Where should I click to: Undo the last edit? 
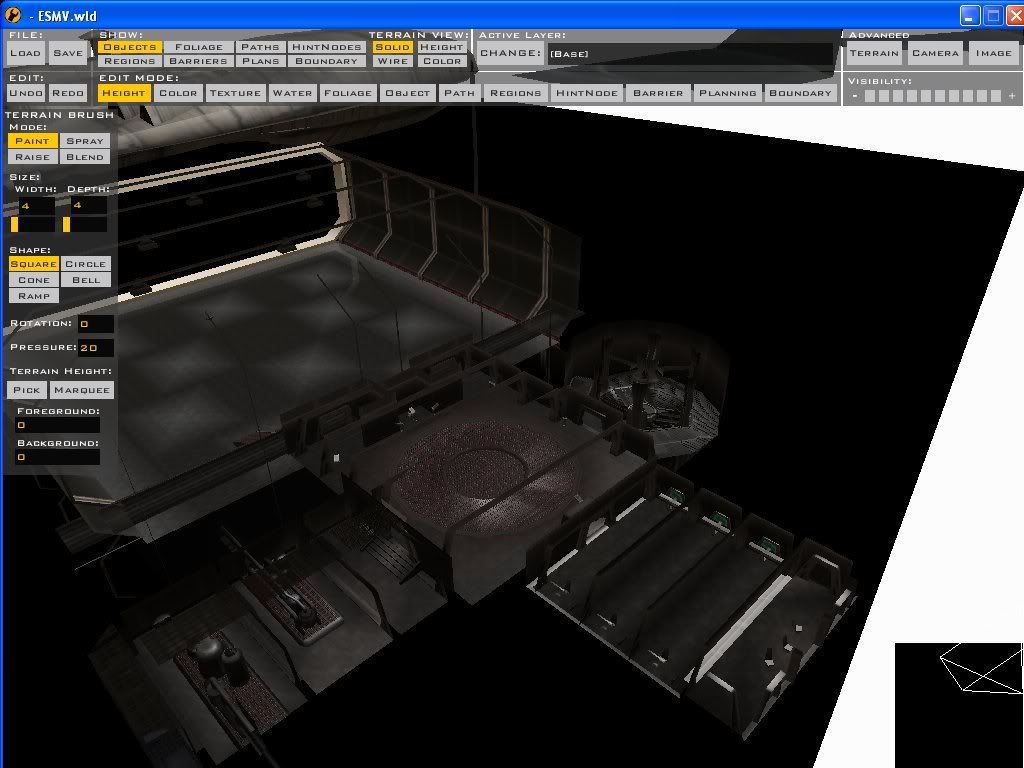point(26,93)
